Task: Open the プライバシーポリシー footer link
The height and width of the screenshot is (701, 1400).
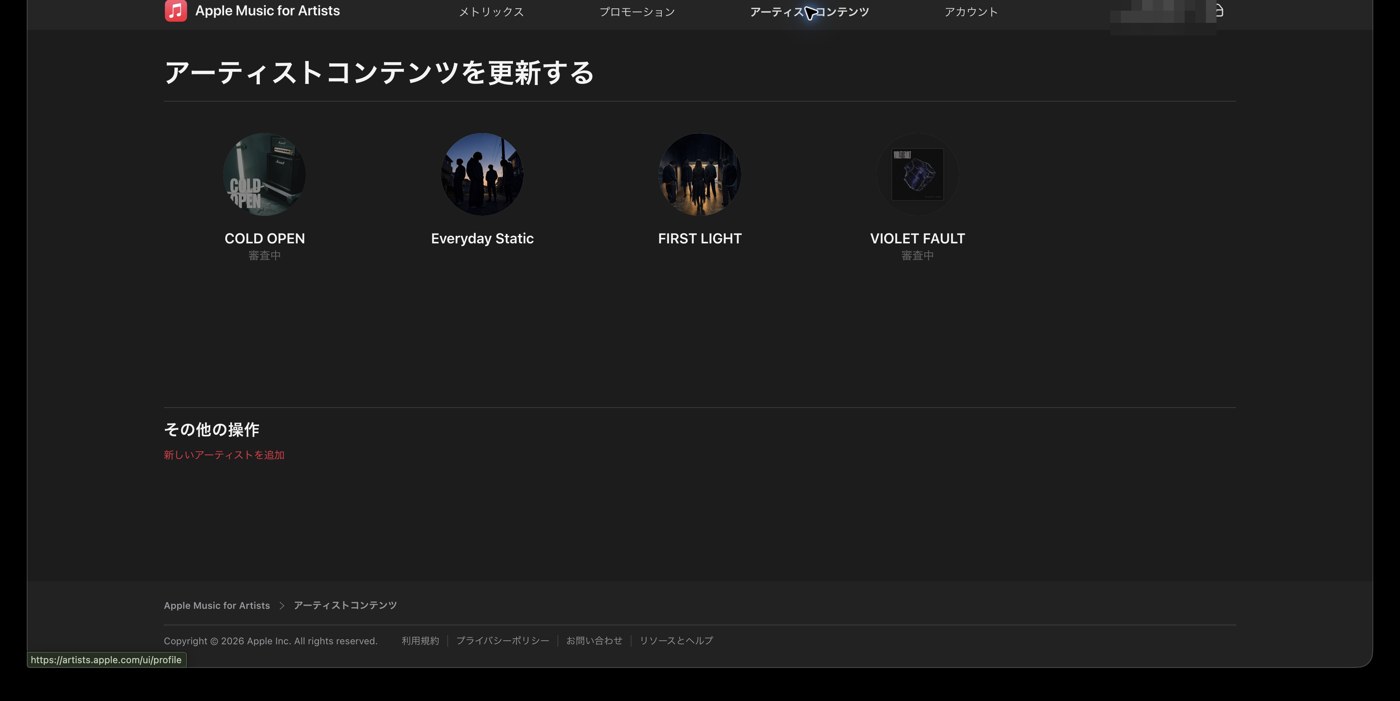Action: [502, 641]
